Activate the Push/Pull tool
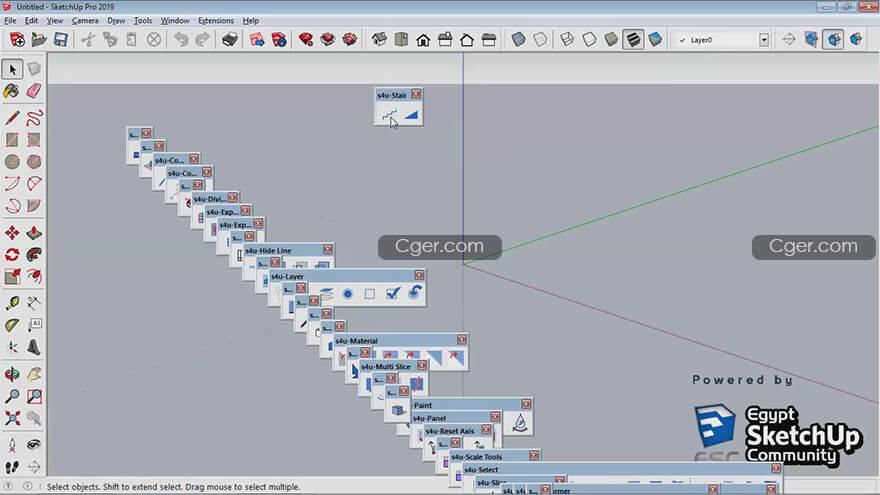This screenshot has height=495, width=880. coord(34,232)
